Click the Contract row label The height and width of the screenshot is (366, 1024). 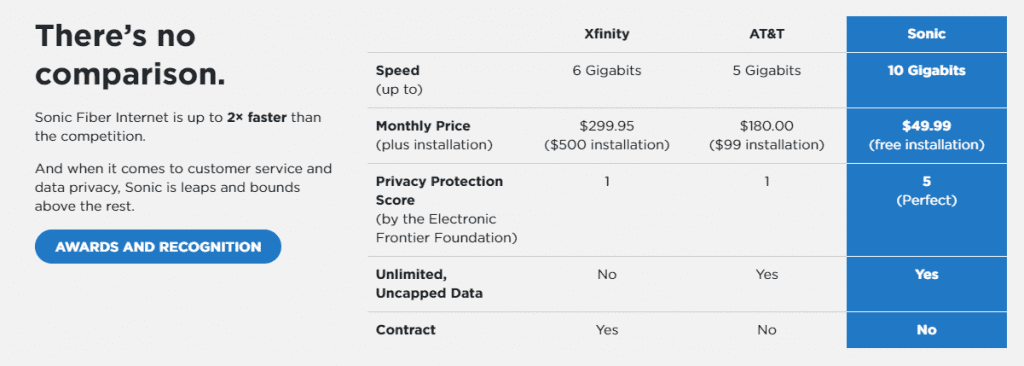pos(406,330)
